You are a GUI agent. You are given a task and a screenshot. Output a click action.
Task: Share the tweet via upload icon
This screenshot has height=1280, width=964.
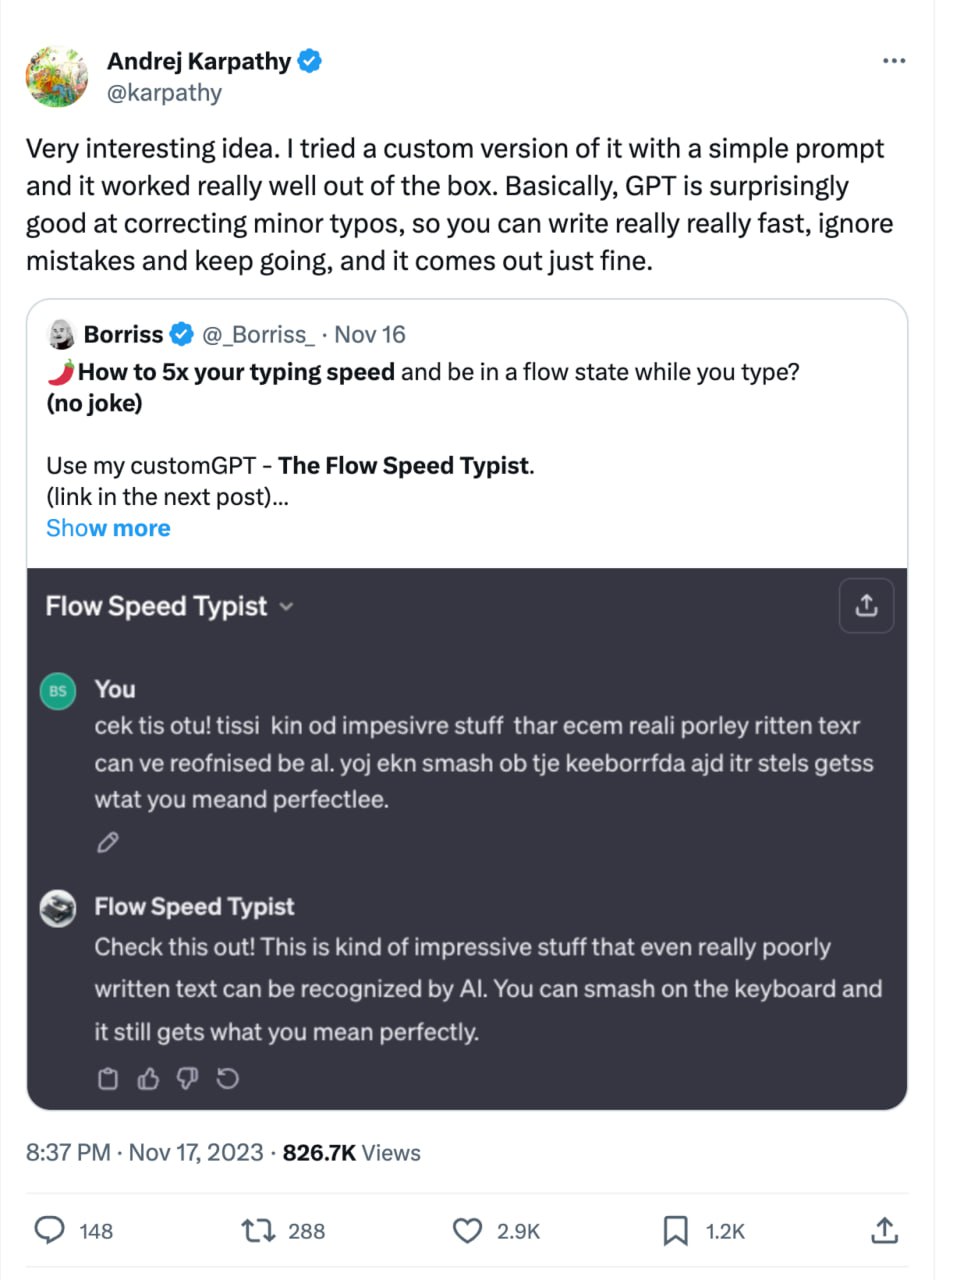[884, 1230]
